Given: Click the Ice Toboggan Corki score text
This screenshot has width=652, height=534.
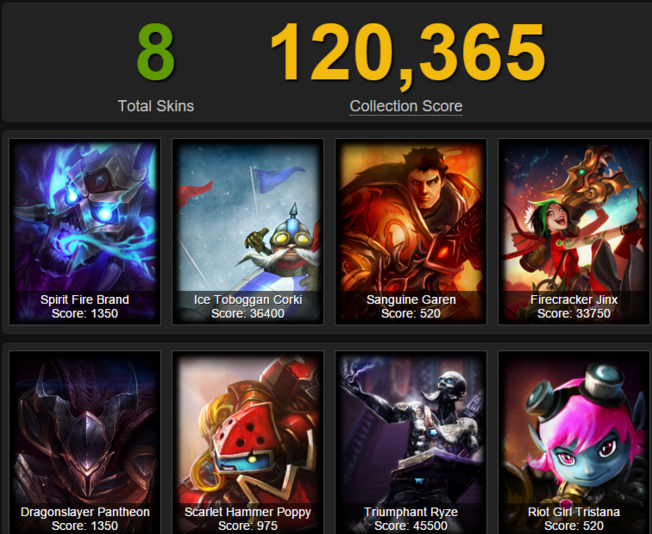Looking at the screenshot, I should pos(248,314).
